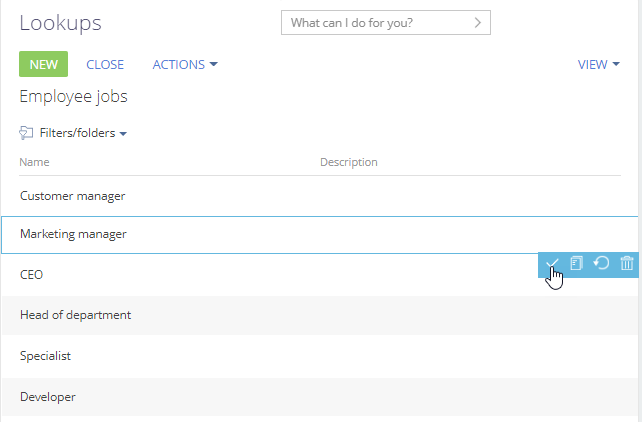Submit the command line with the arrow icon
642x422 pixels.
tap(477, 23)
